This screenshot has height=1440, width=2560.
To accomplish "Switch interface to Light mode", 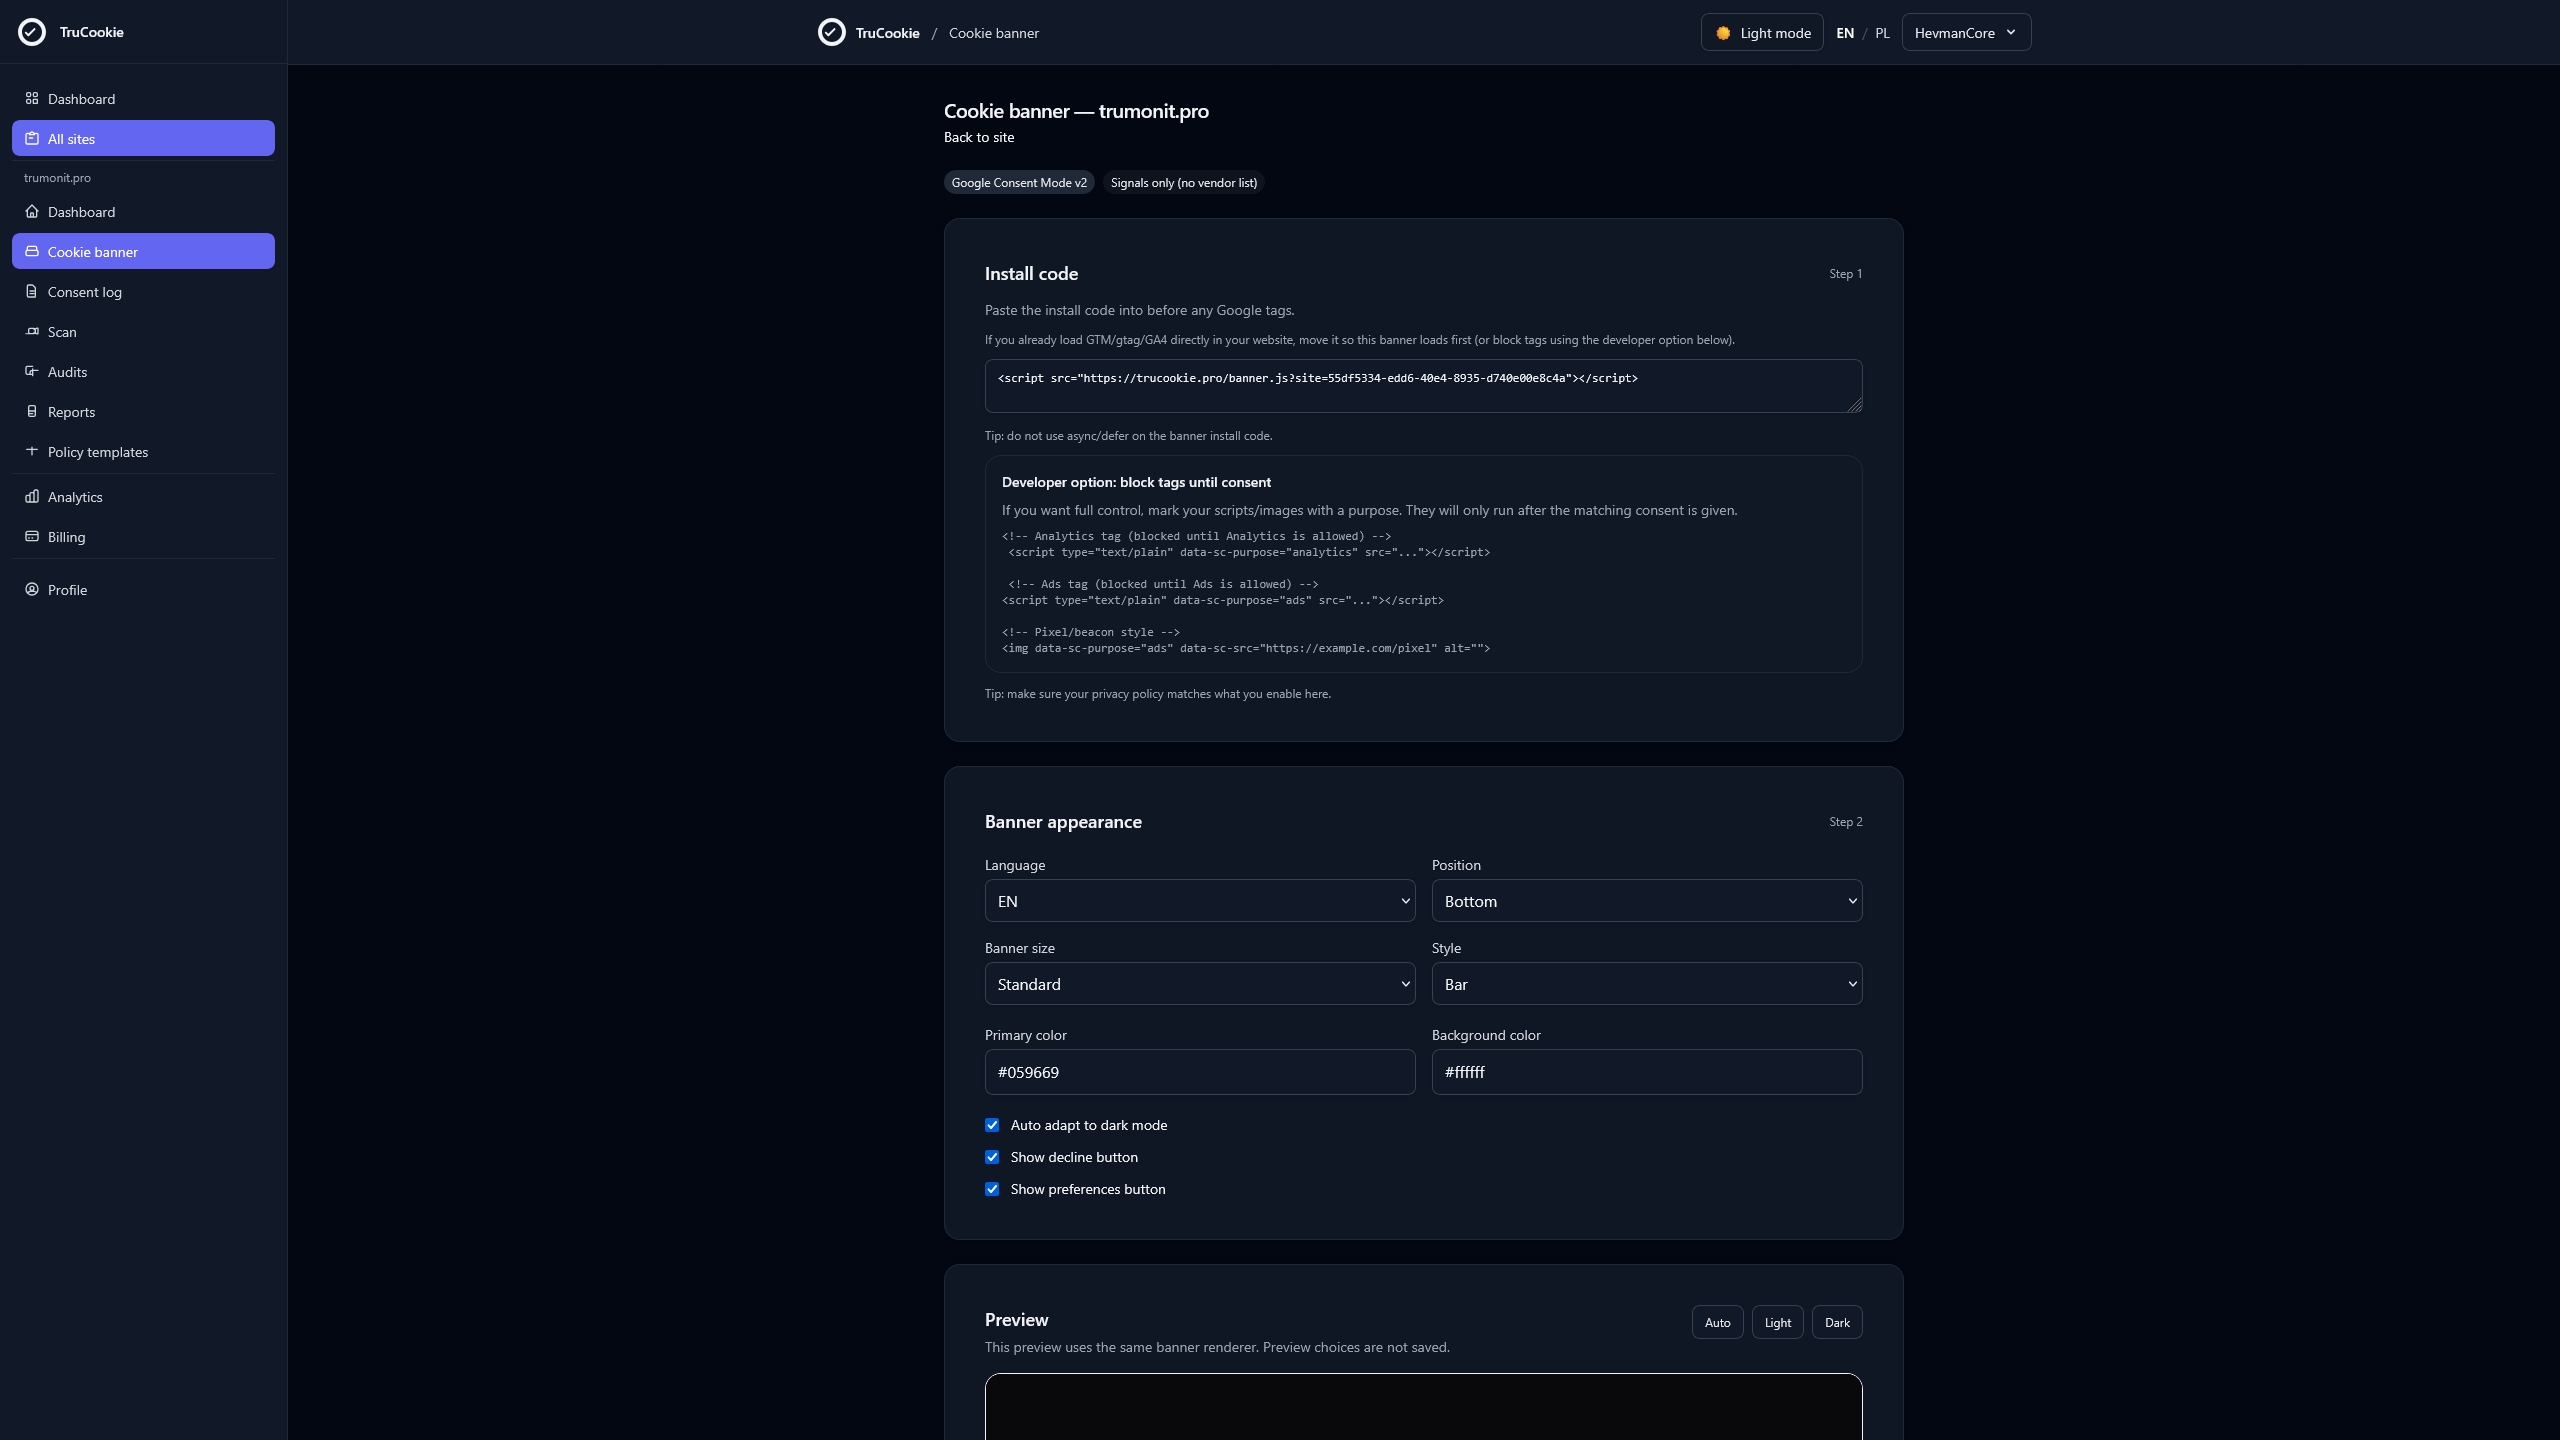I will (x=1761, y=32).
